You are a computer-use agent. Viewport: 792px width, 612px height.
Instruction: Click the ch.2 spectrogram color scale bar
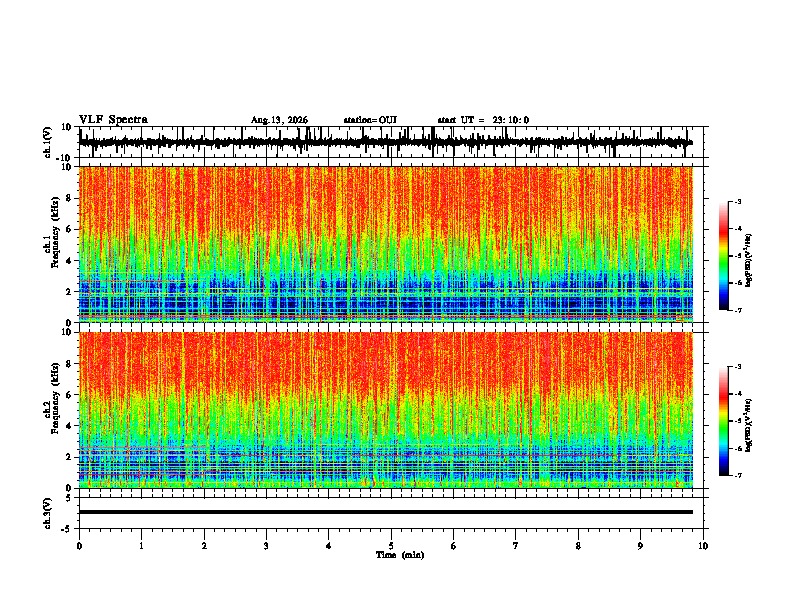click(723, 421)
